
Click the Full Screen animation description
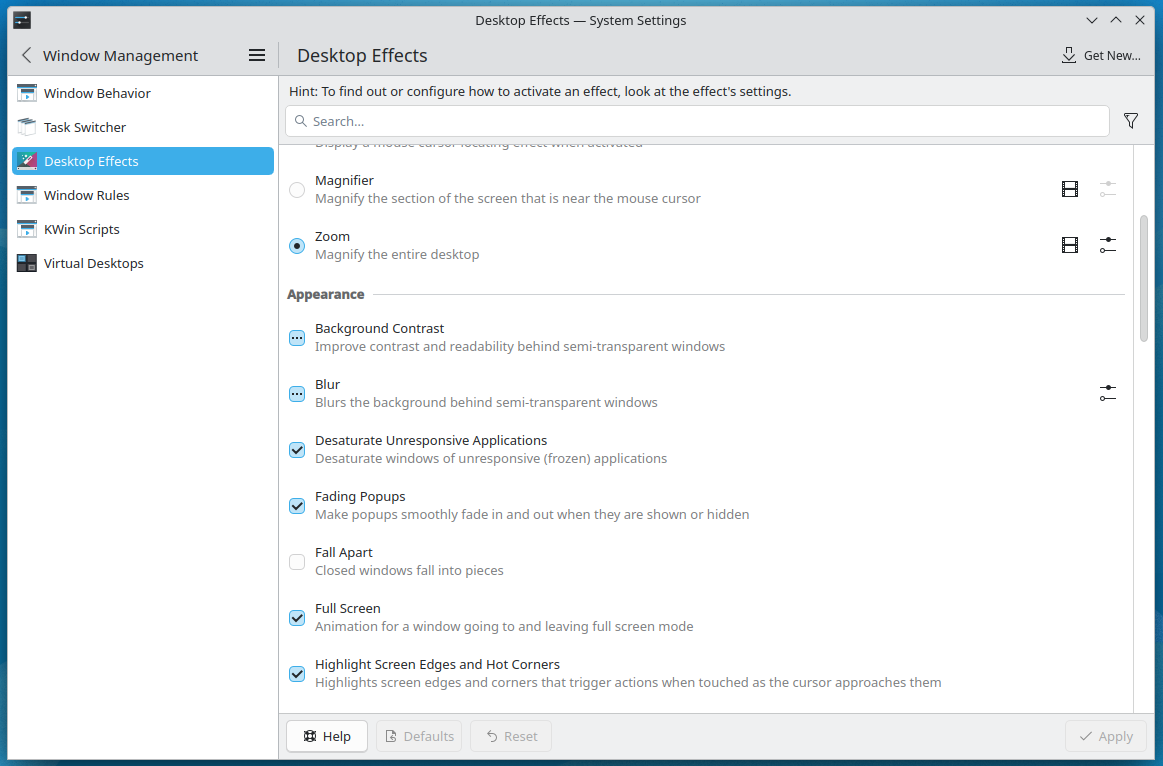click(504, 627)
